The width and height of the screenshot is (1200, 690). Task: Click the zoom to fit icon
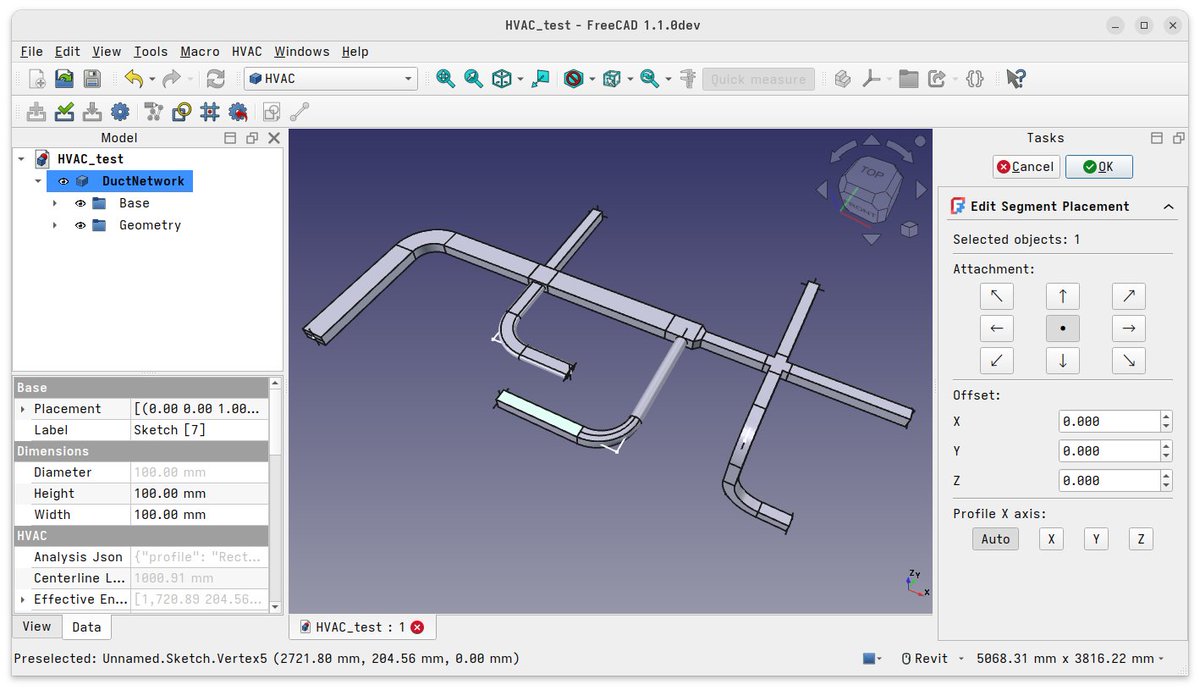click(x=445, y=78)
